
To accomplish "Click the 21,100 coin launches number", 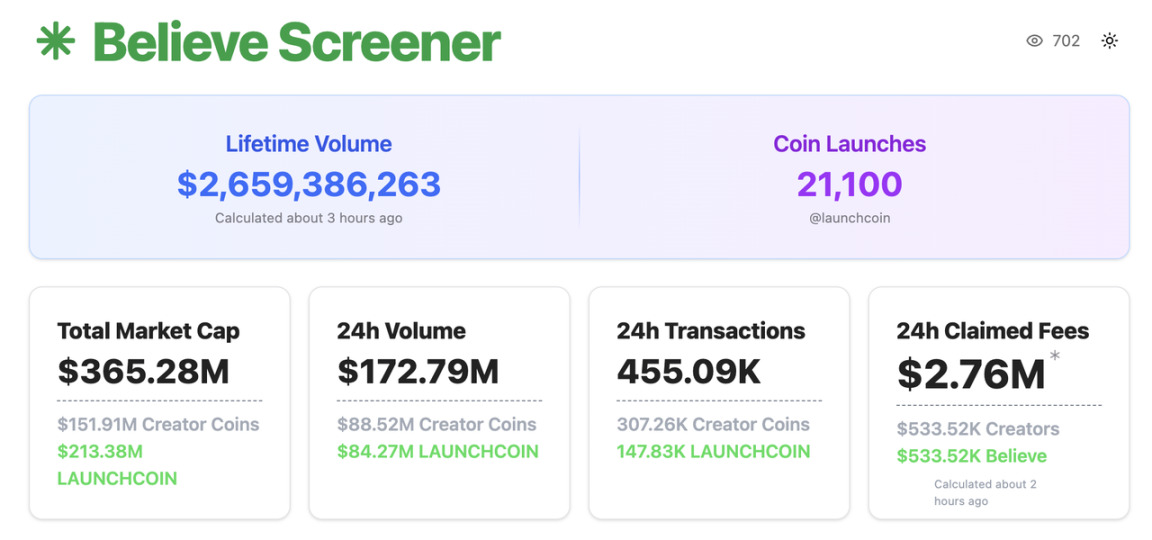I will (x=849, y=184).
